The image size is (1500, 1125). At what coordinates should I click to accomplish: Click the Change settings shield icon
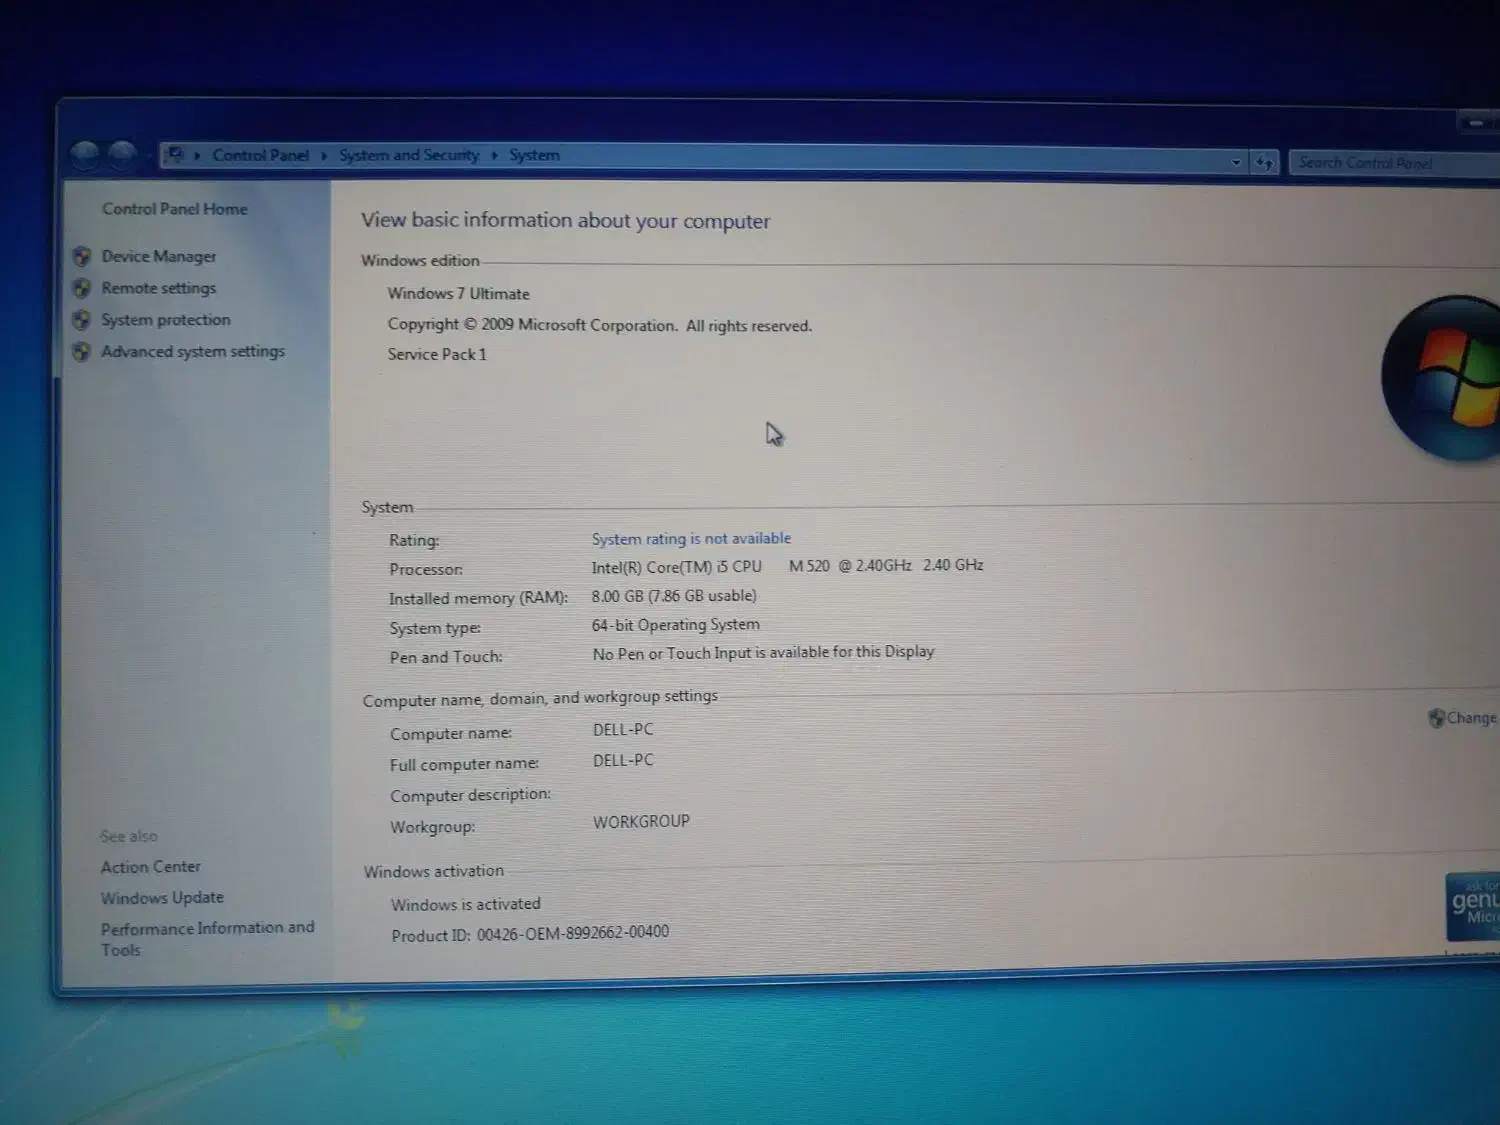pyautogui.click(x=1436, y=718)
